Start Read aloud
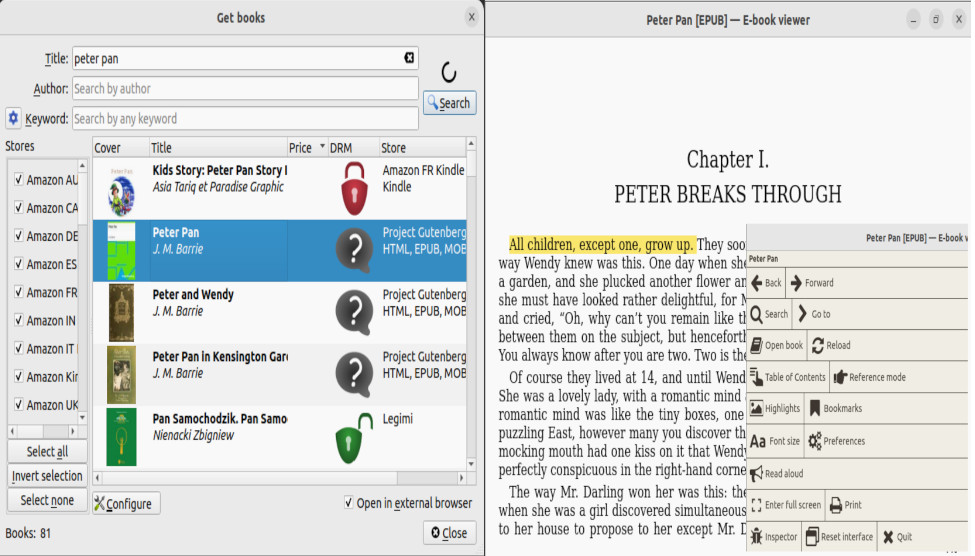This screenshot has height=556, width=975. point(777,473)
